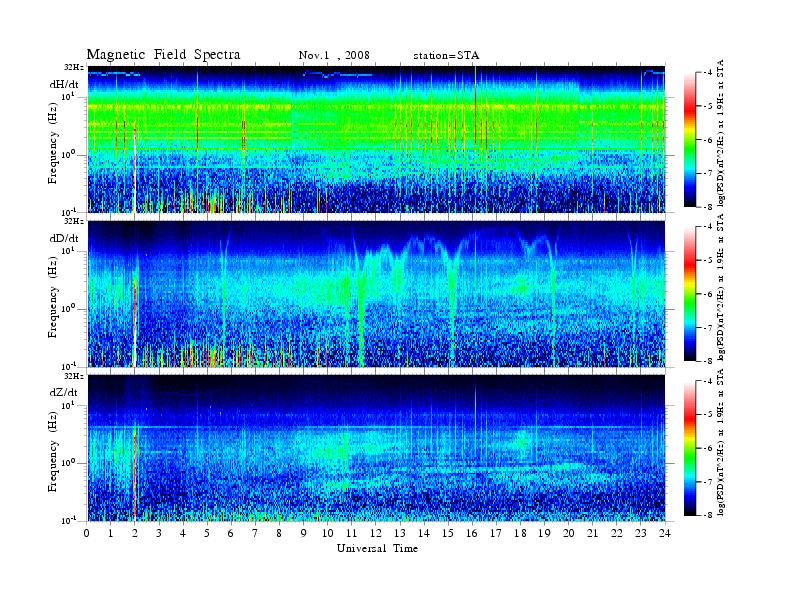Click the -8 value on the bottom color bar
Screen dimensions: 792x612
pyautogui.click(x=709, y=515)
